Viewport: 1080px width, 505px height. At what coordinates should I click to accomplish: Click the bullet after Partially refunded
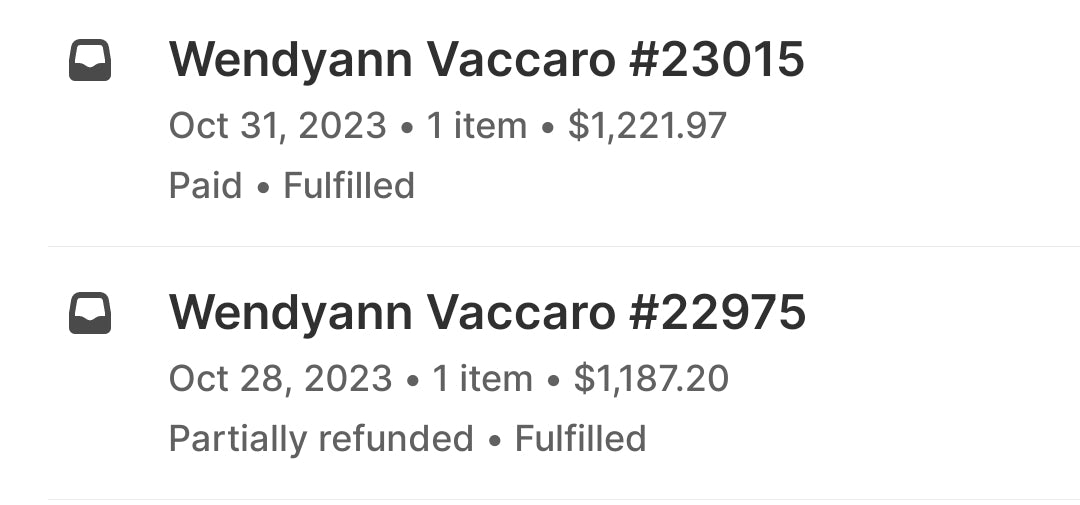(x=494, y=440)
